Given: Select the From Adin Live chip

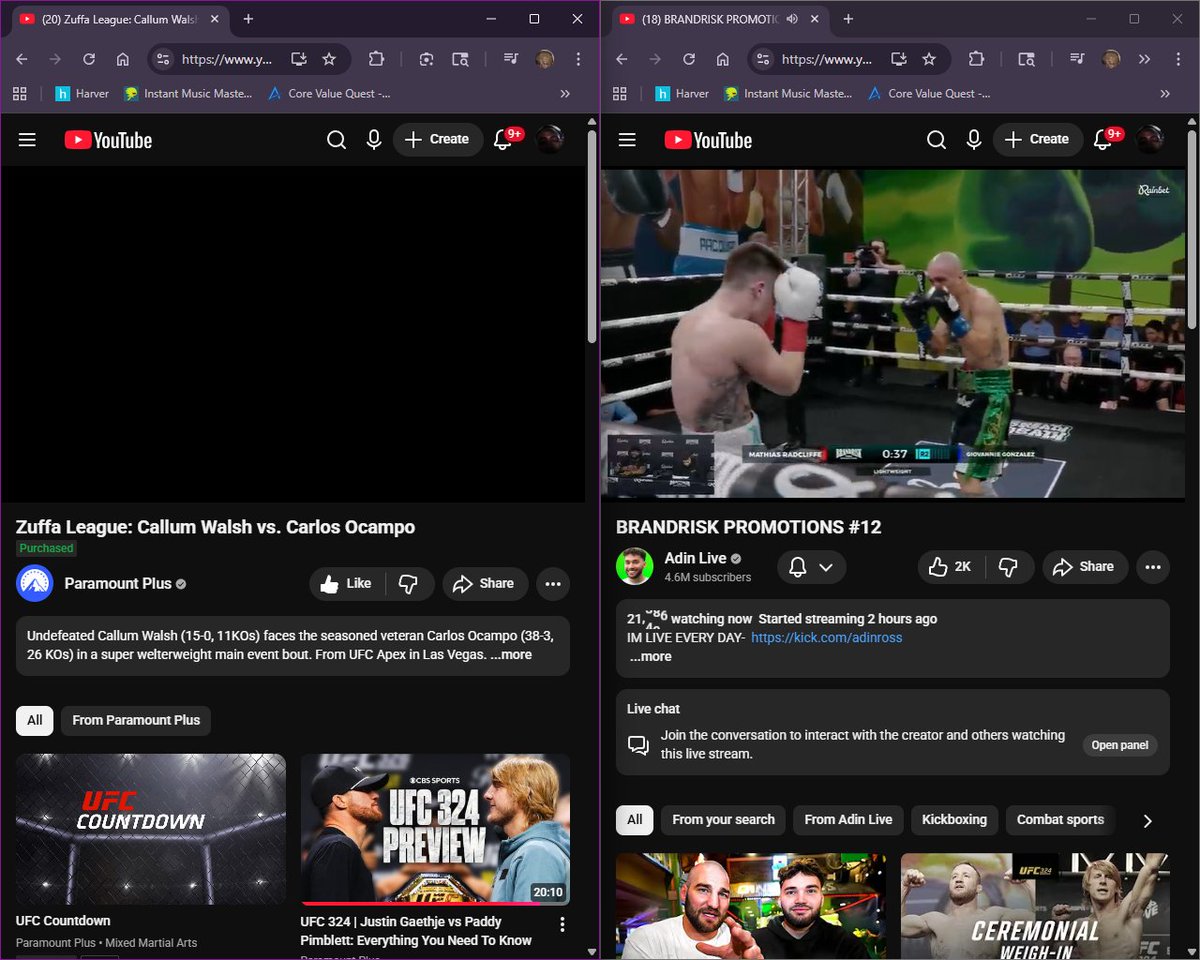Looking at the screenshot, I should (848, 820).
